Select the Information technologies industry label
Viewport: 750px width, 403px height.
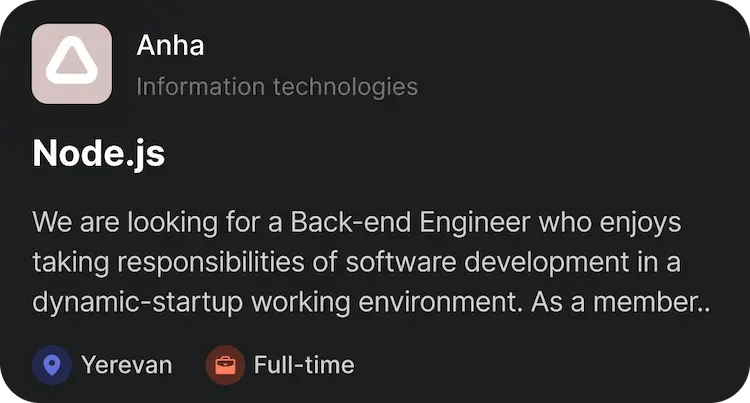click(276, 86)
